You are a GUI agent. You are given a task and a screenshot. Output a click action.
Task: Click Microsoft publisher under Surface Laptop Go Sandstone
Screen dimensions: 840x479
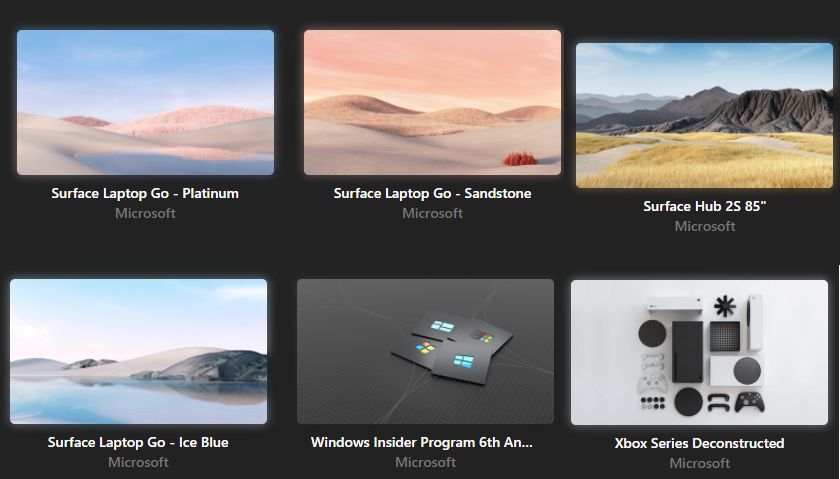pos(432,213)
